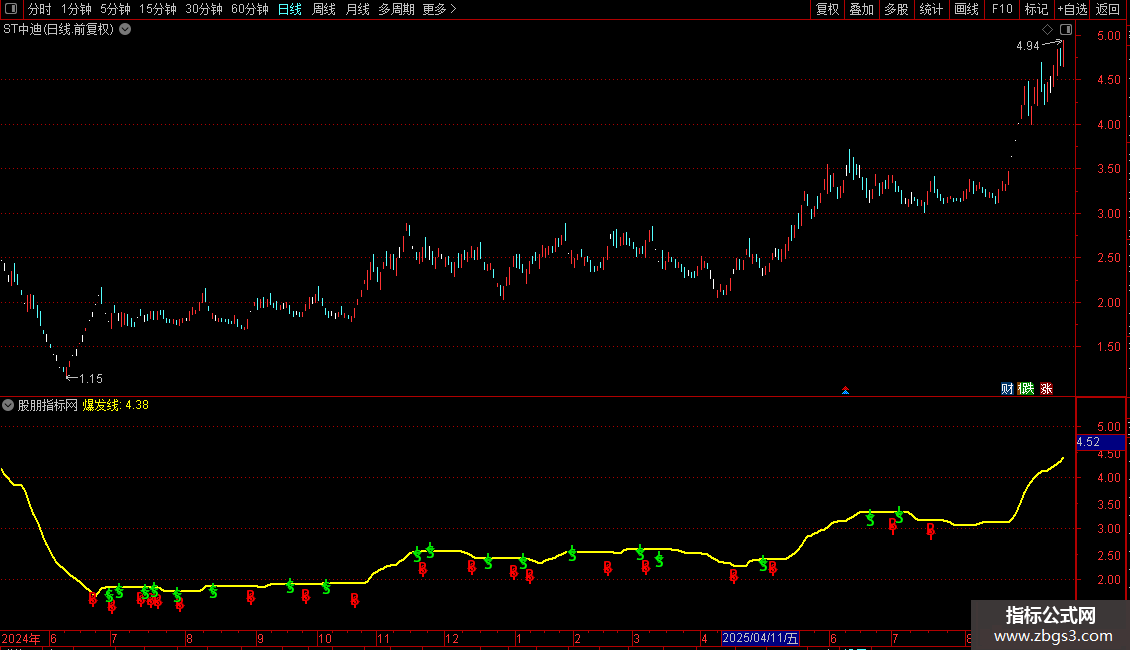This screenshot has height=650, width=1130.
Task: Click the 标记 mark button
Action: 1036,9
